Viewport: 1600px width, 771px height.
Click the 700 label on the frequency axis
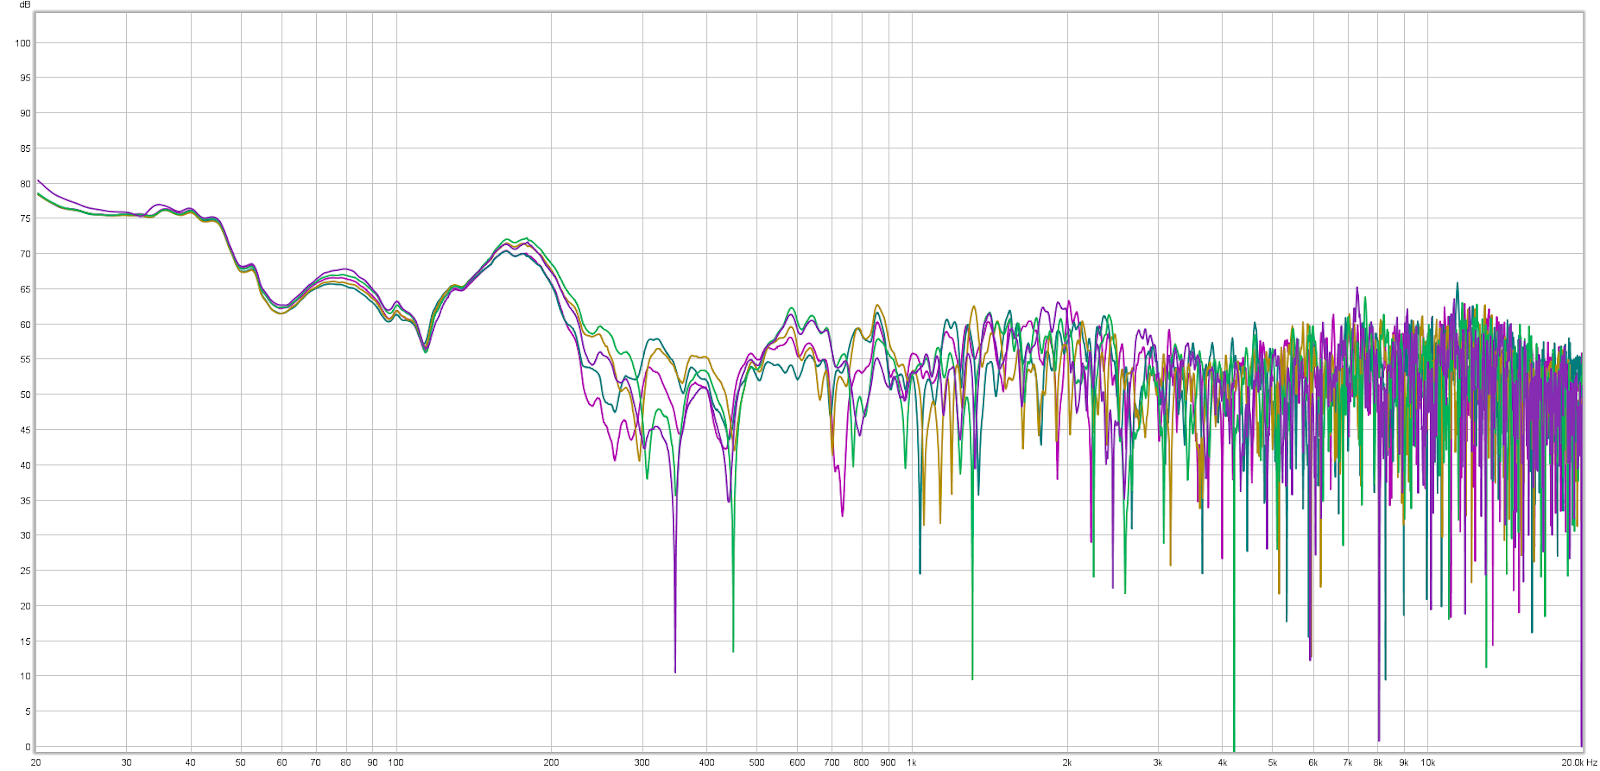[x=832, y=762]
